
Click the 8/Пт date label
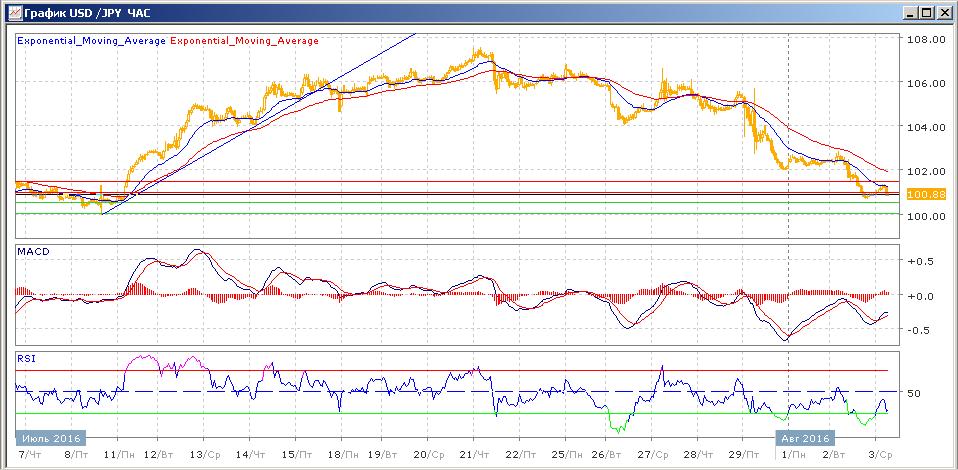[76, 455]
